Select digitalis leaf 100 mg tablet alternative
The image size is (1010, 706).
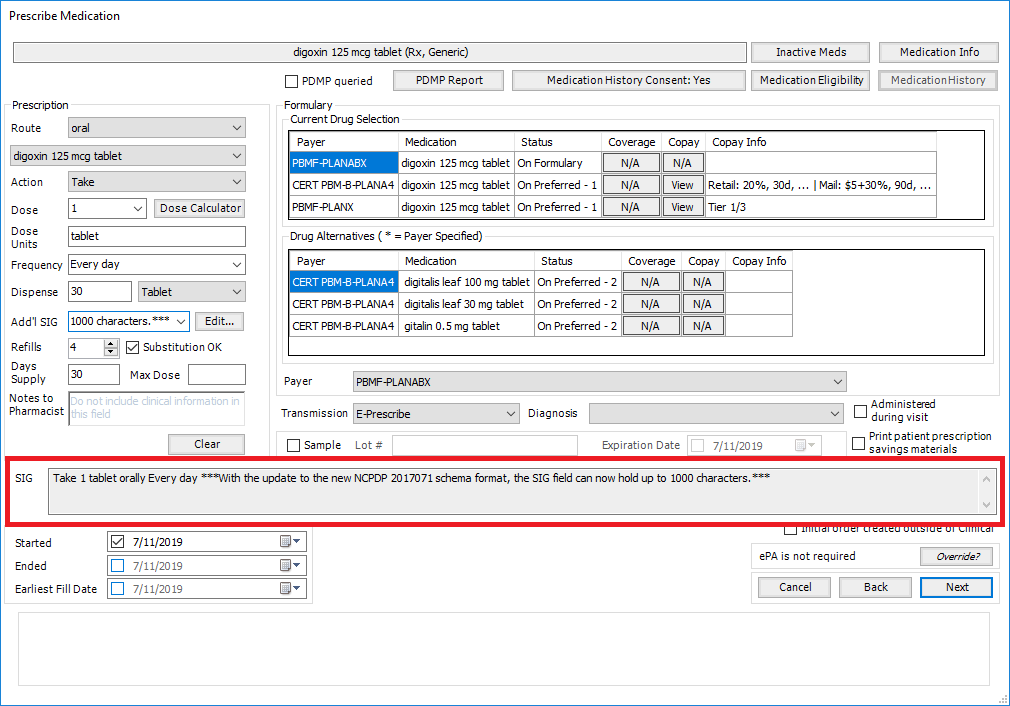(467, 281)
